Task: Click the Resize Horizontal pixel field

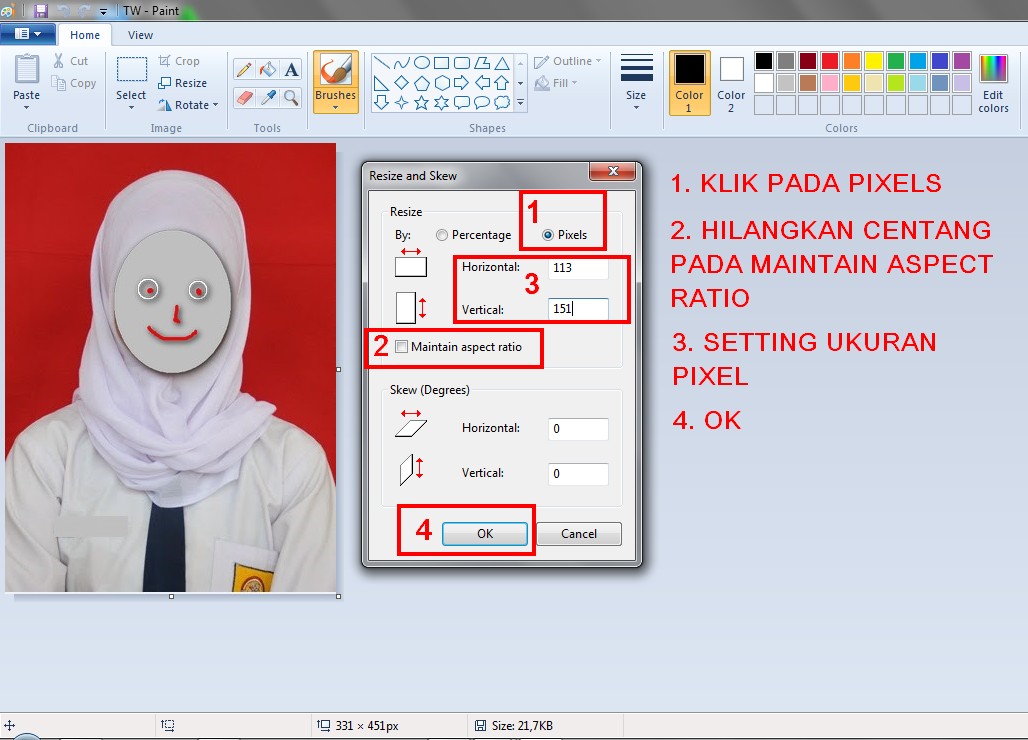Action: point(578,267)
